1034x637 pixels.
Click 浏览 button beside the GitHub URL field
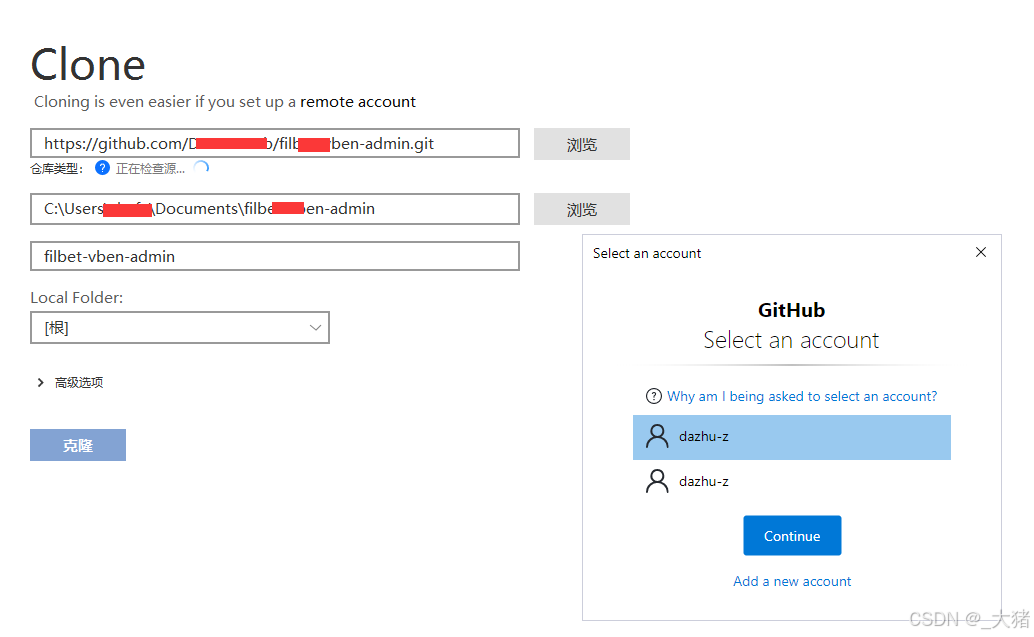click(x=582, y=144)
